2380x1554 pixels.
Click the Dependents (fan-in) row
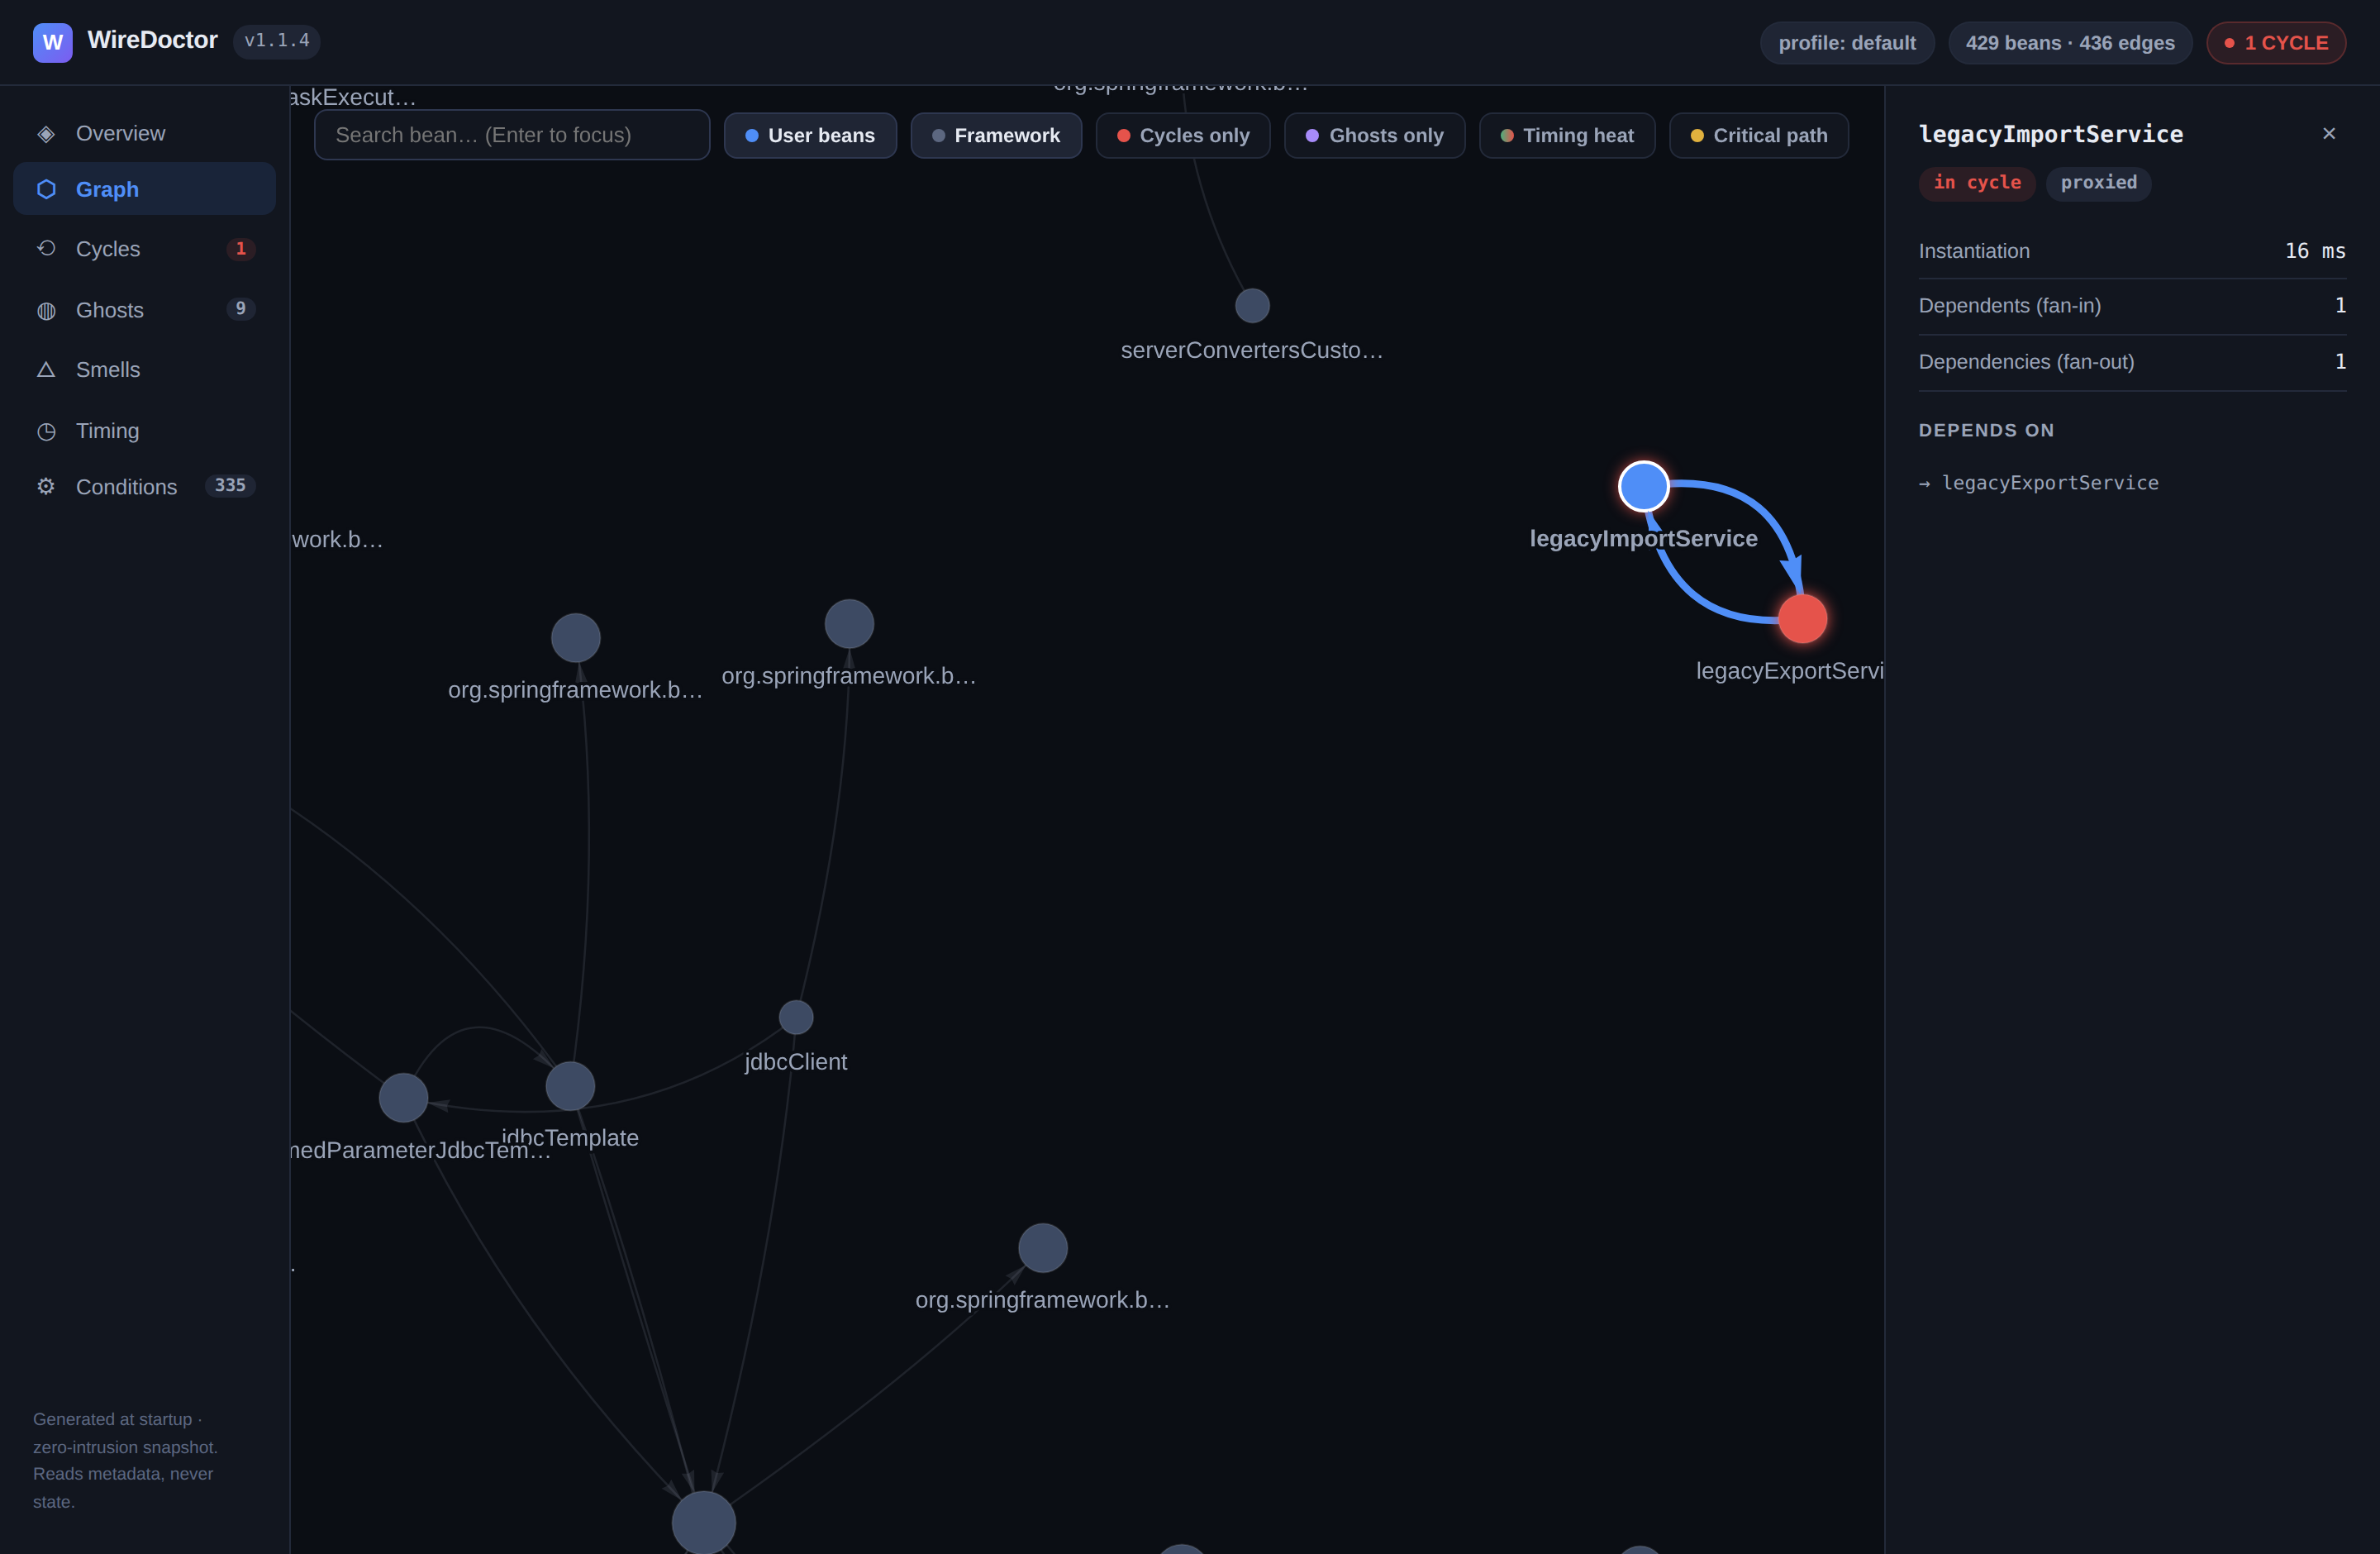click(x=2132, y=306)
